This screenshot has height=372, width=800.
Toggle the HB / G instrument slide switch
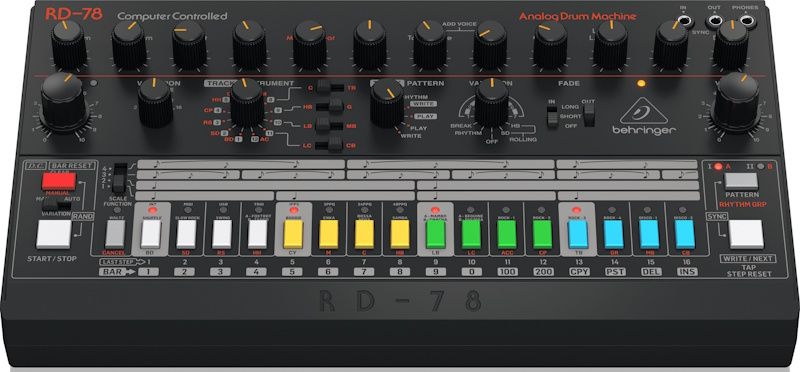[x=330, y=106]
